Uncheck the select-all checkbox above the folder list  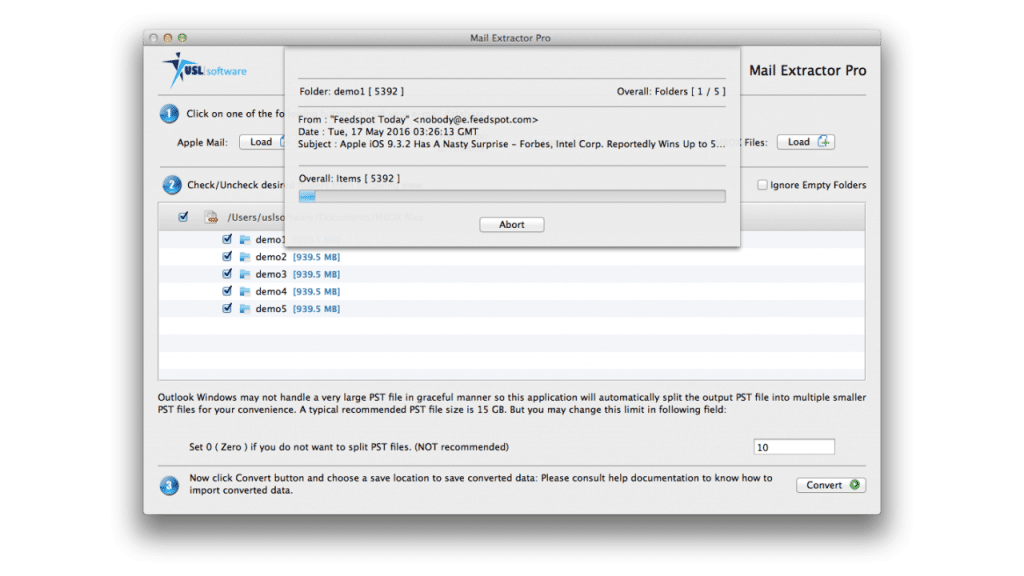coord(183,216)
